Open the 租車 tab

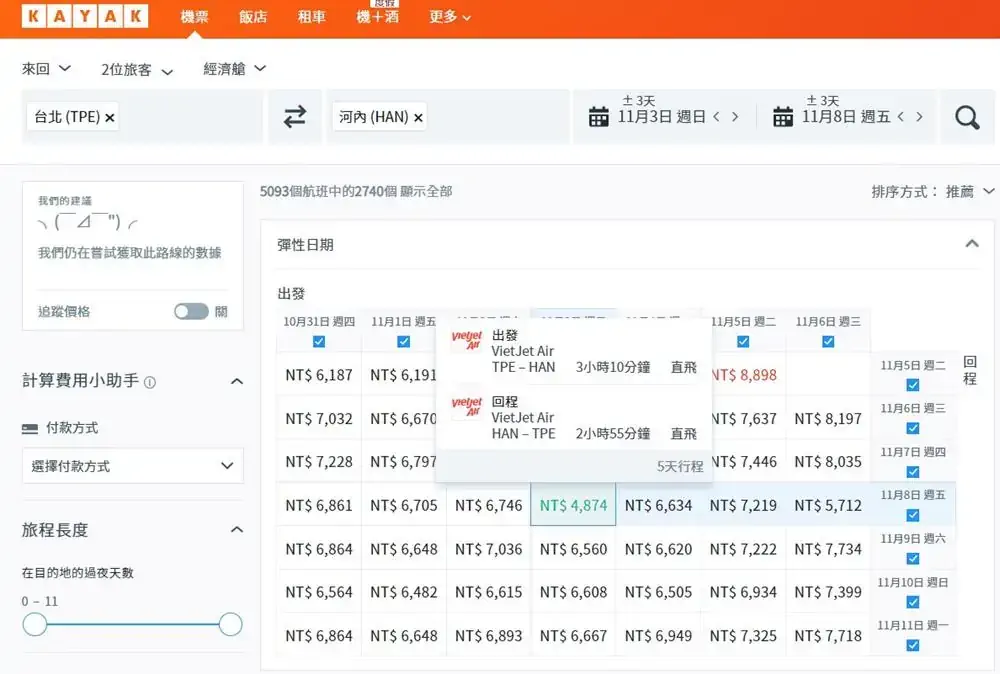pyautogui.click(x=311, y=17)
